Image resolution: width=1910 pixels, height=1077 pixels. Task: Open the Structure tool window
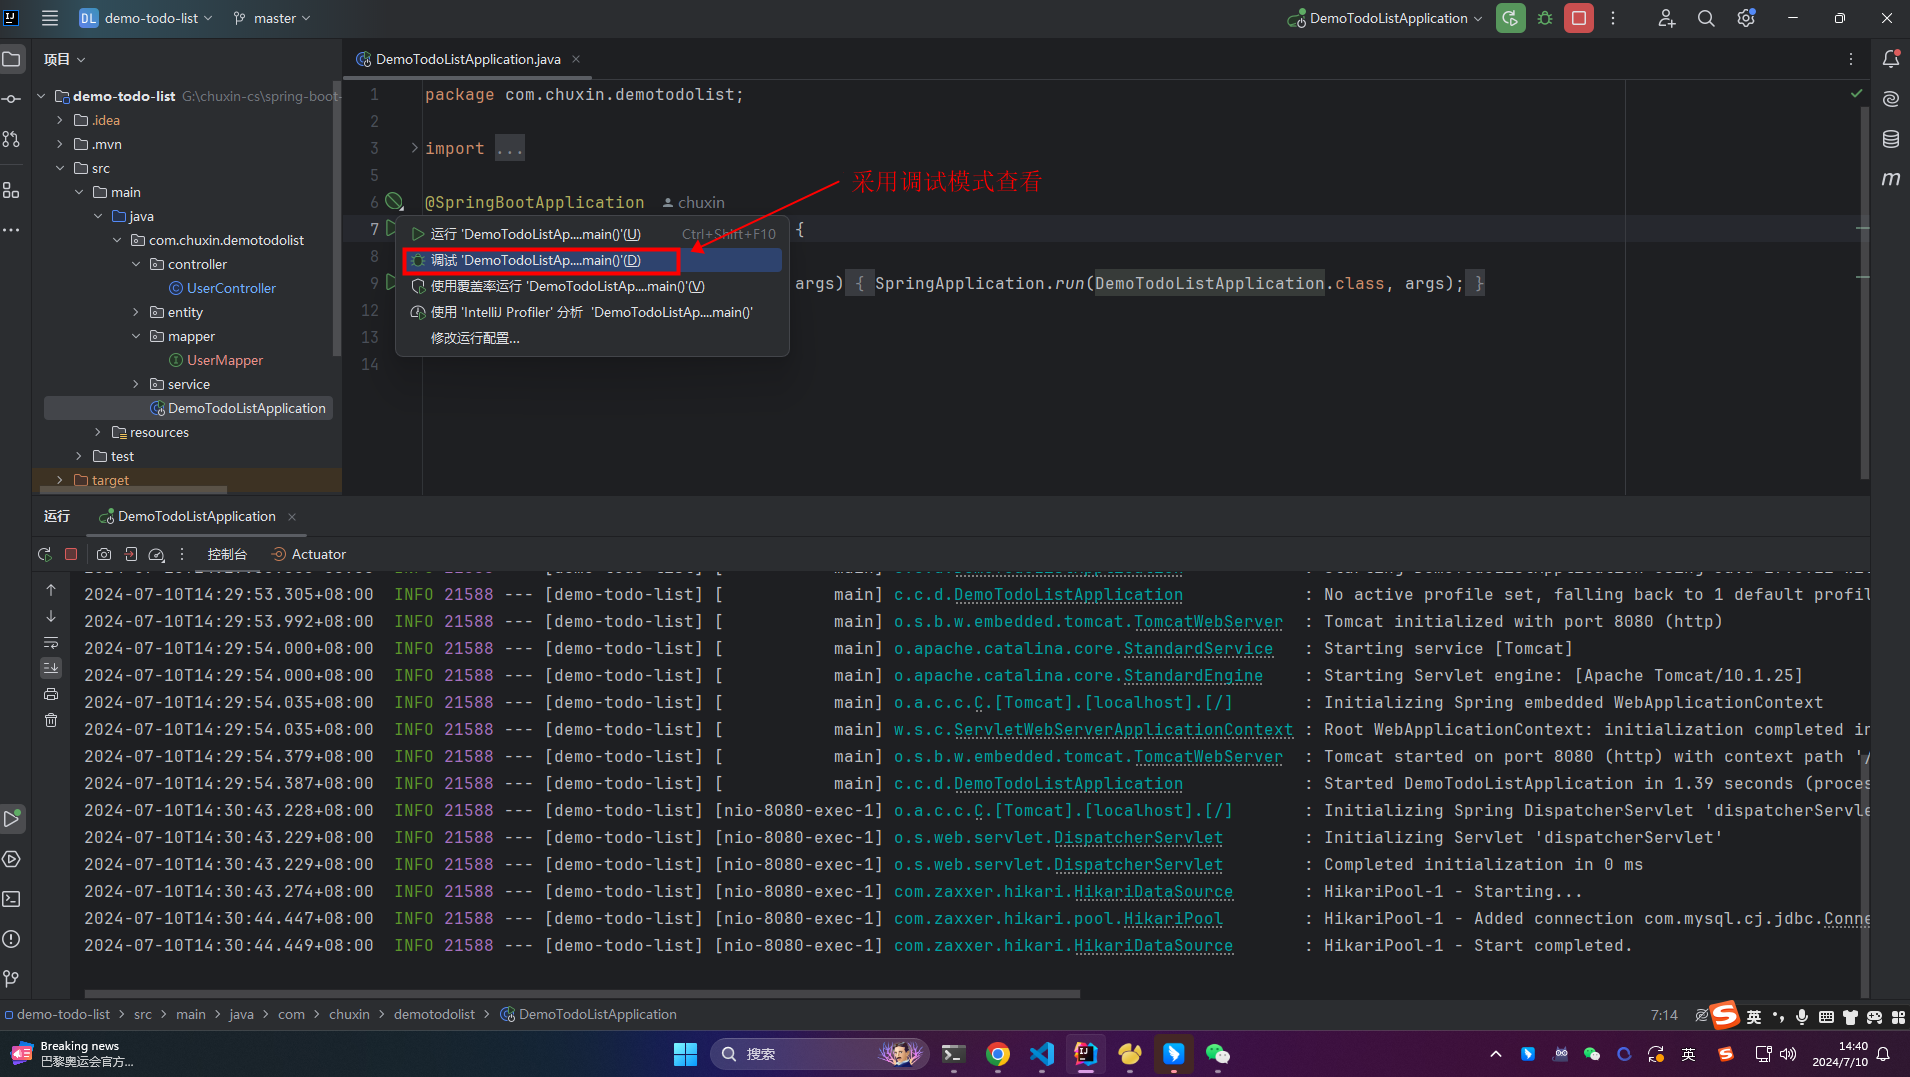pos(12,190)
